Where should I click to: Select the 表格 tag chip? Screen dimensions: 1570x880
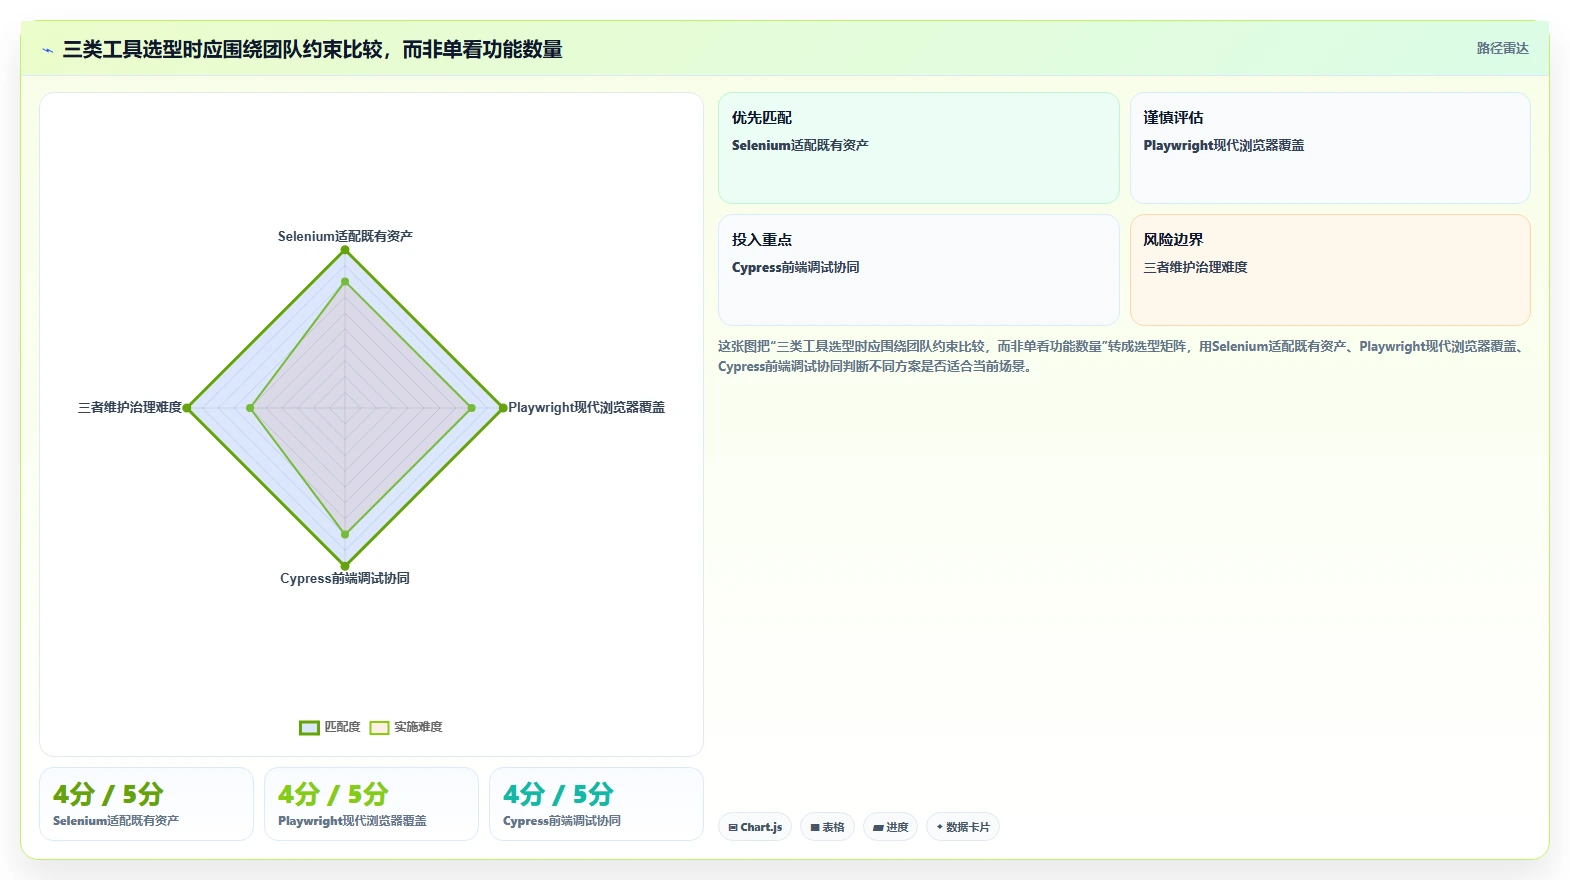[x=827, y=827]
